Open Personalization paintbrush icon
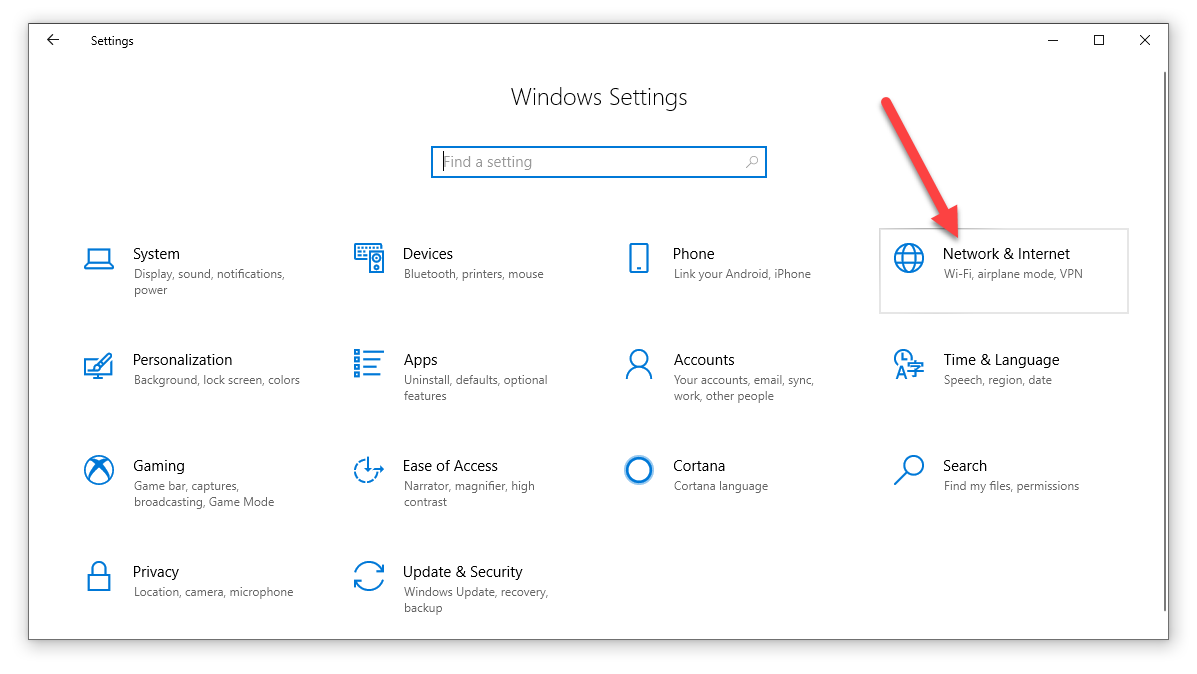This screenshot has width=1197, height=674. click(x=98, y=365)
